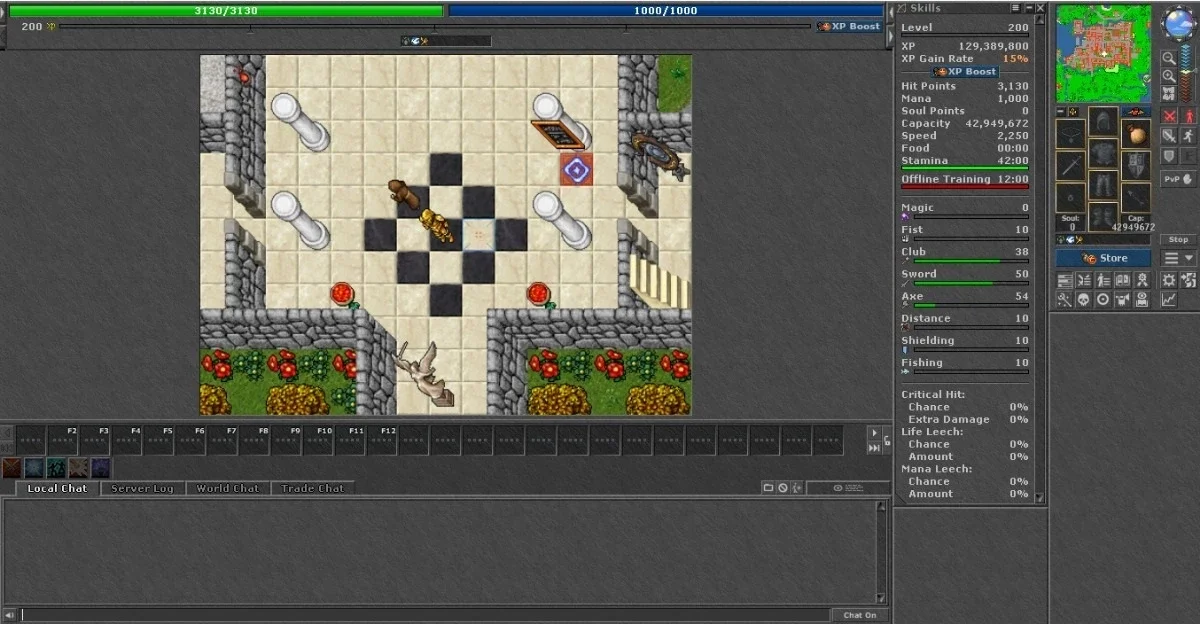Switch to the World Chat tab
Screen dimensions: 1200x624
(227, 488)
